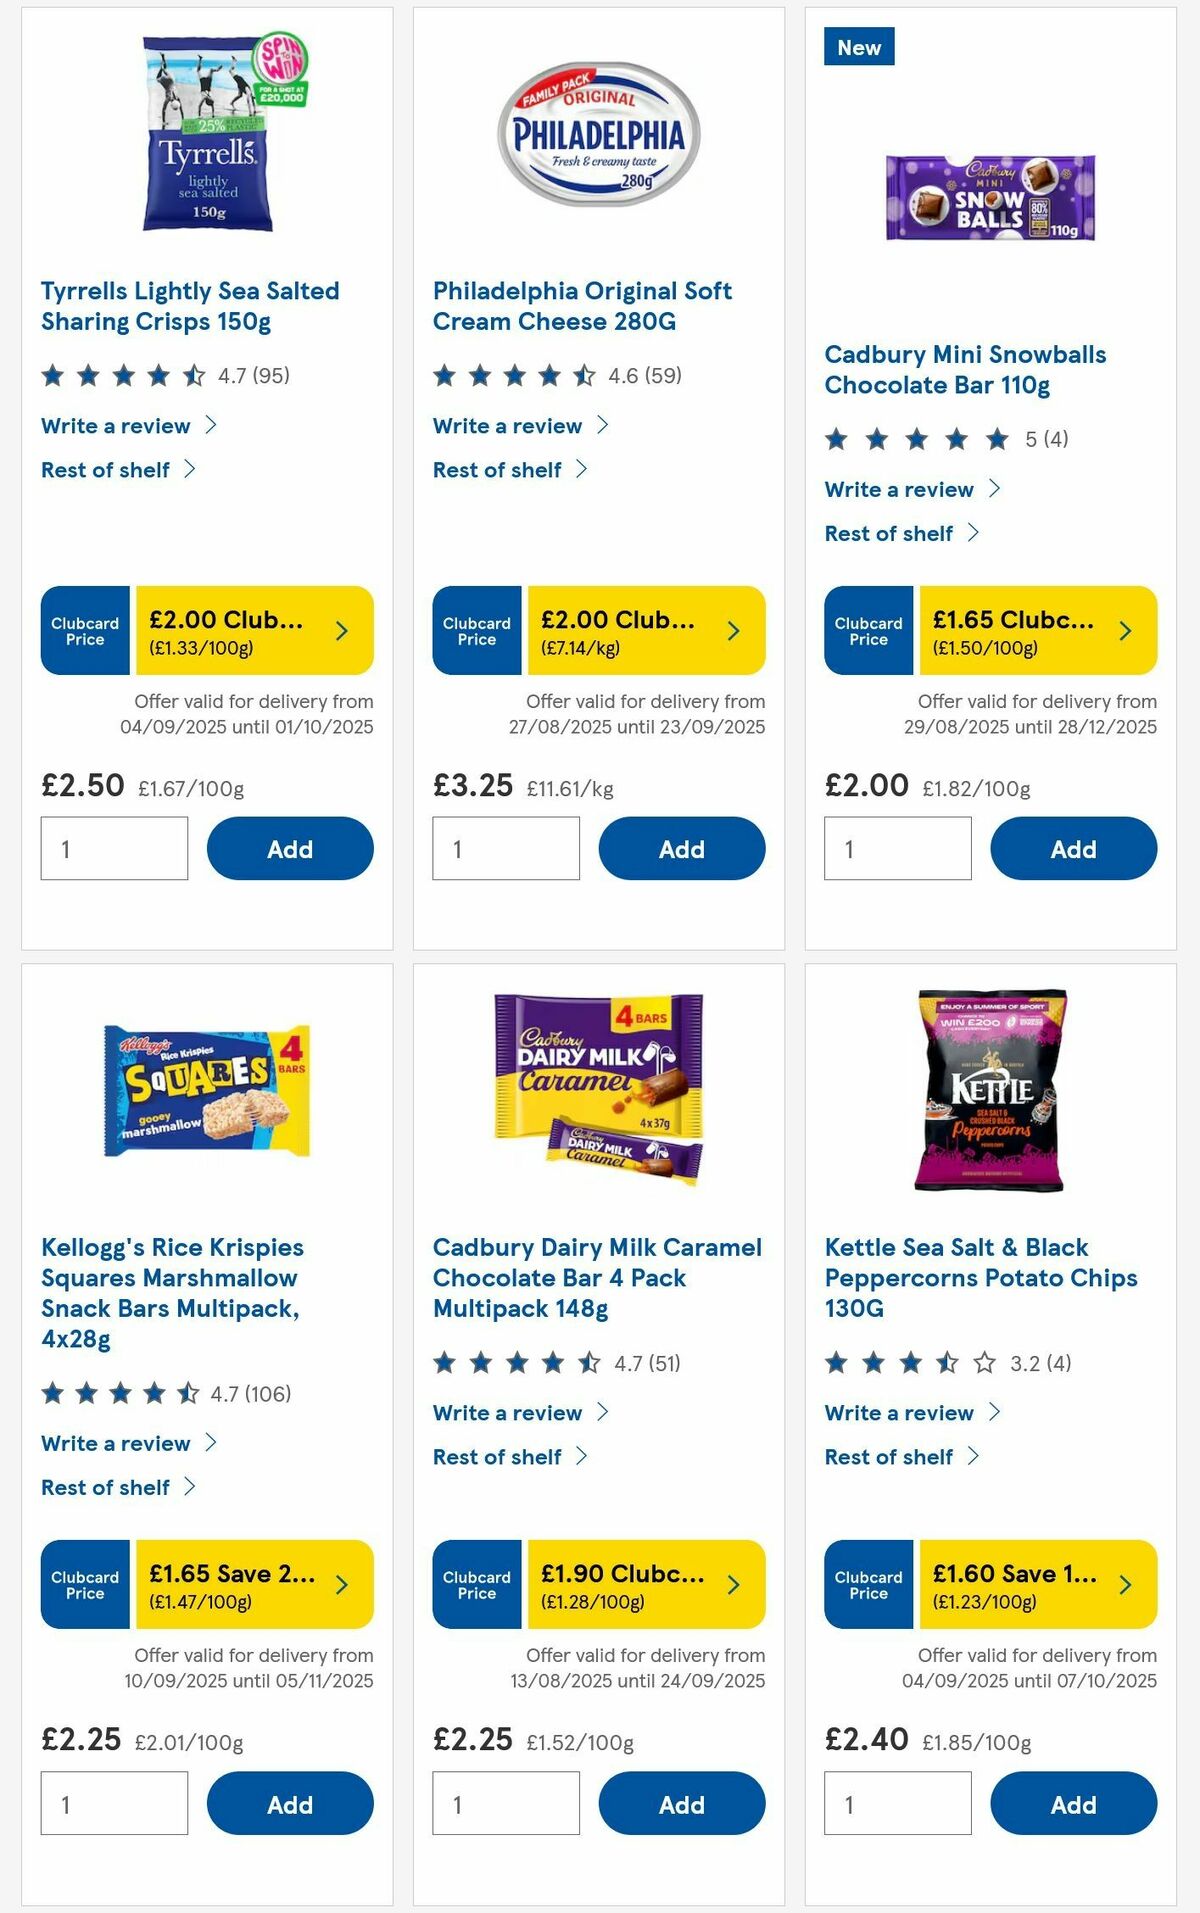Open the Philadelphia Clubcard price details arrow
Screen dimensions: 1200x1913
point(733,631)
